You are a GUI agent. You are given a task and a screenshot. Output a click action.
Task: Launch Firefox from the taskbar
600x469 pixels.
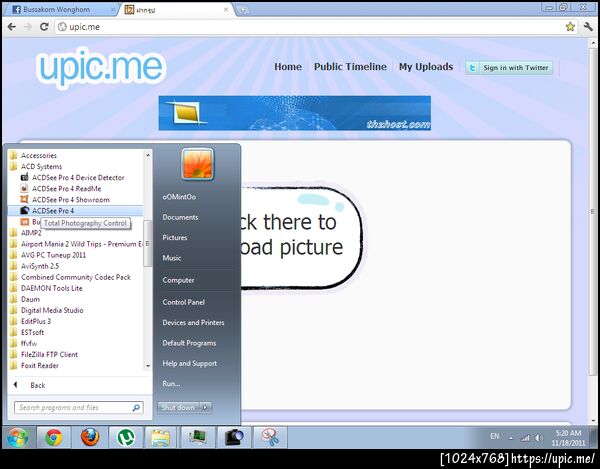(x=90, y=437)
